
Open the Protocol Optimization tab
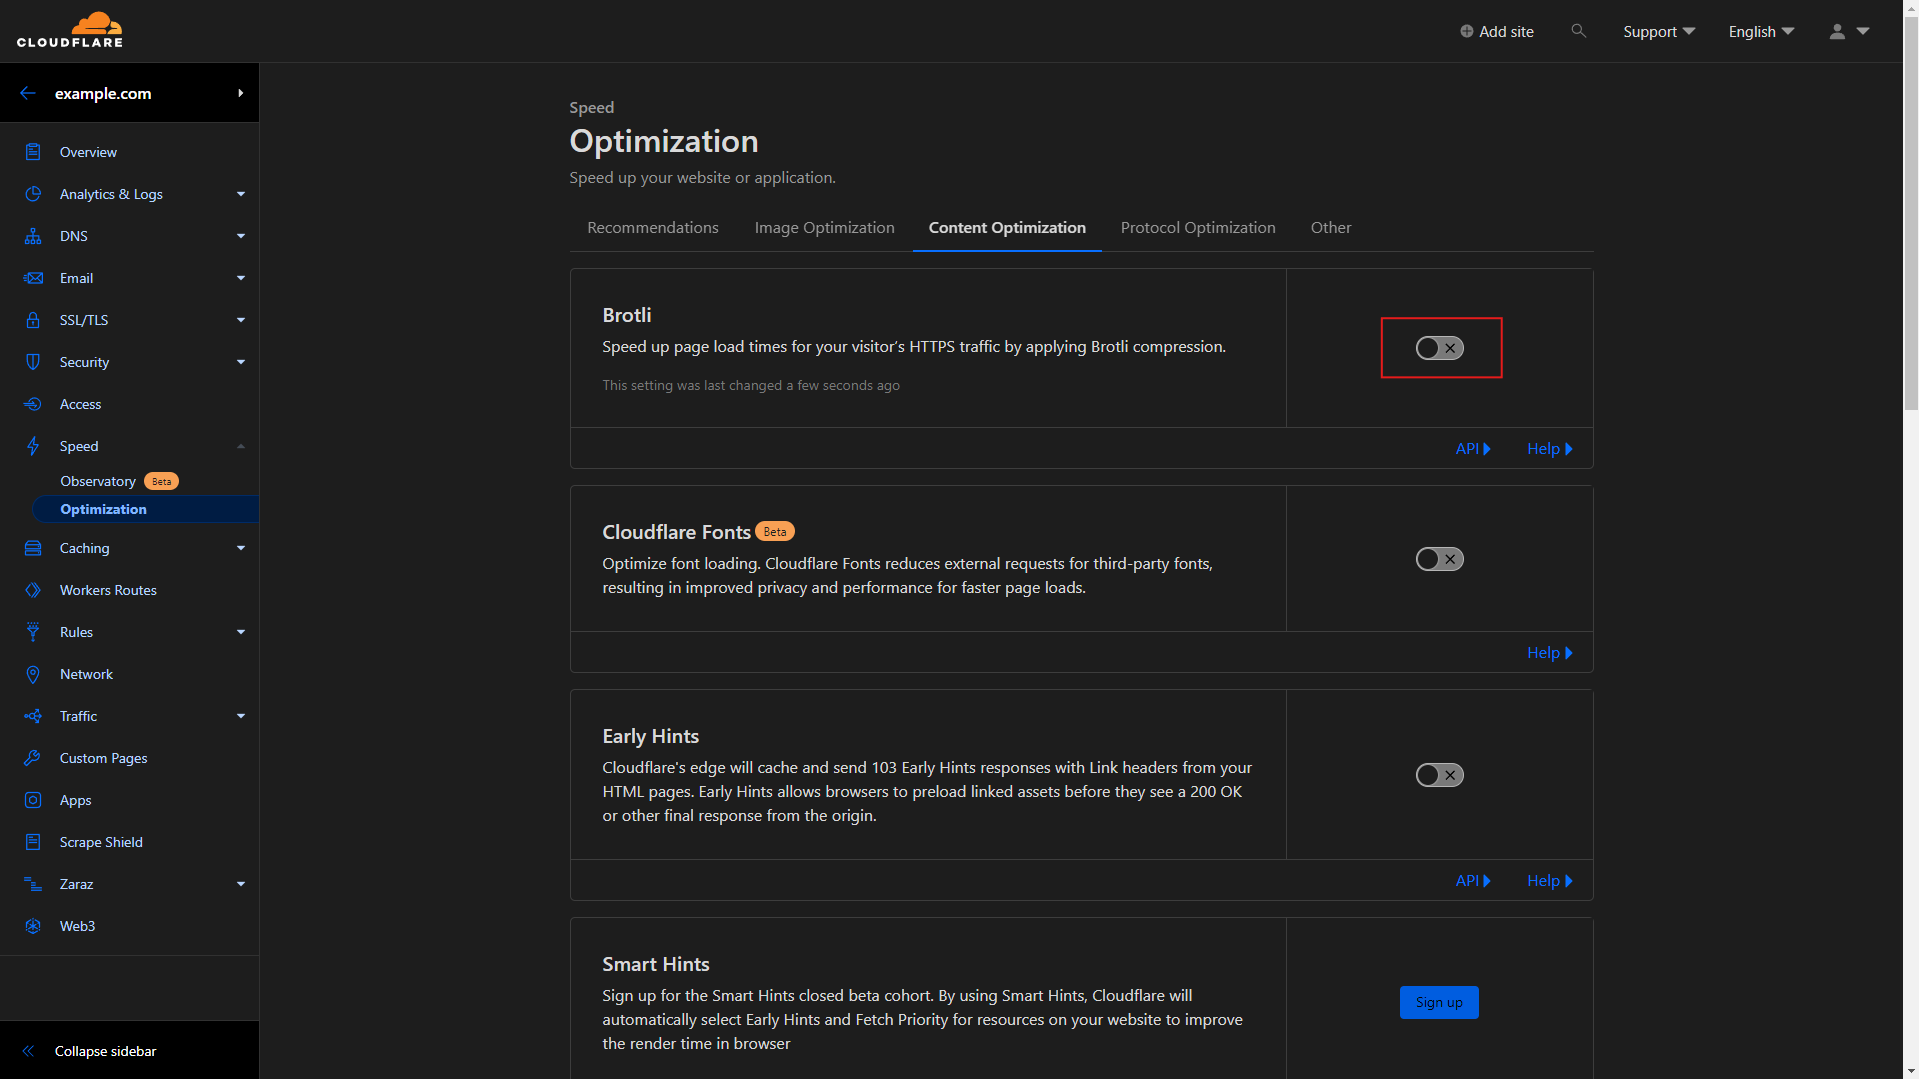(1197, 227)
